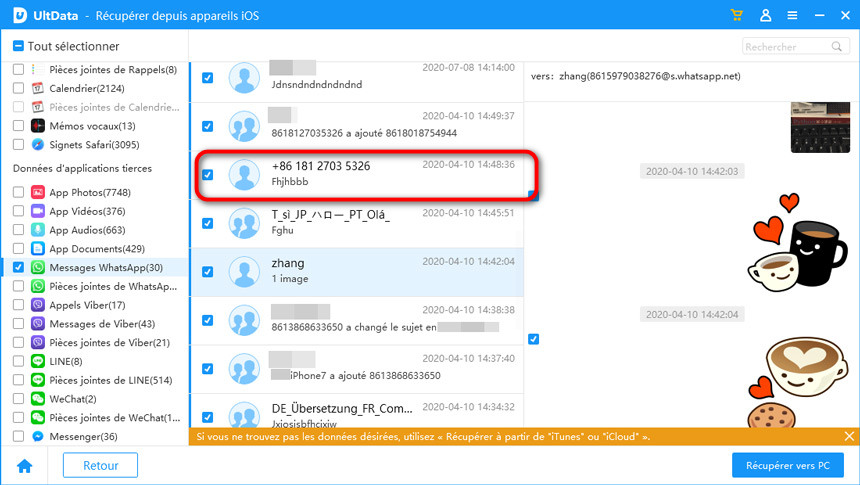860x485 pixels.
Task: Click the Mémos vocaux icon
Action: [38, 126]
